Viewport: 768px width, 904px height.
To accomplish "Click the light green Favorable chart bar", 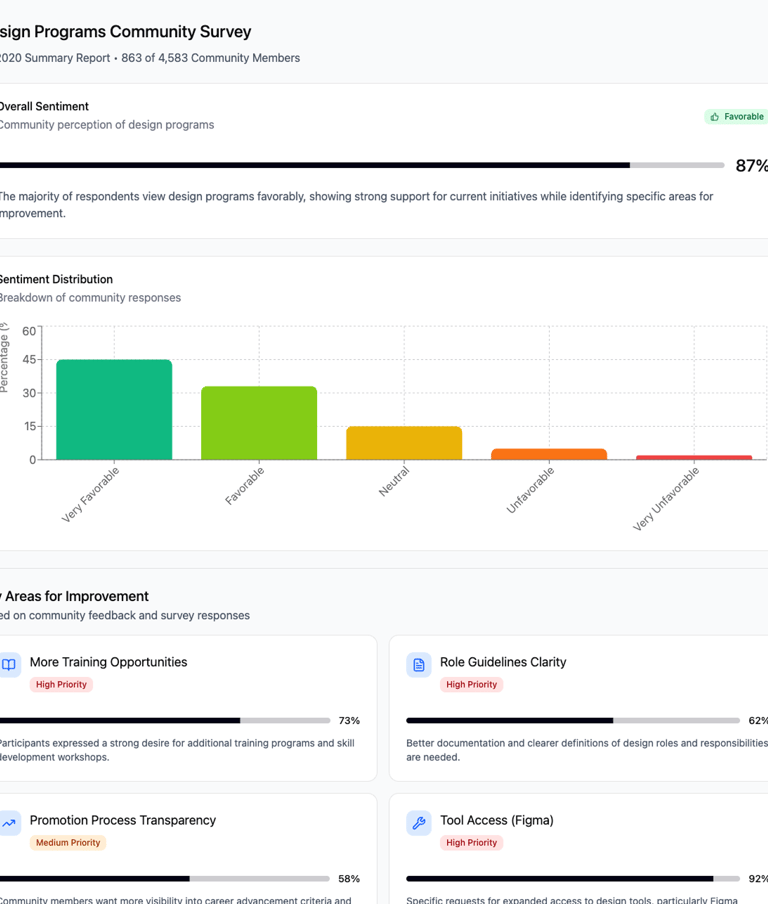I will point(259,423).
